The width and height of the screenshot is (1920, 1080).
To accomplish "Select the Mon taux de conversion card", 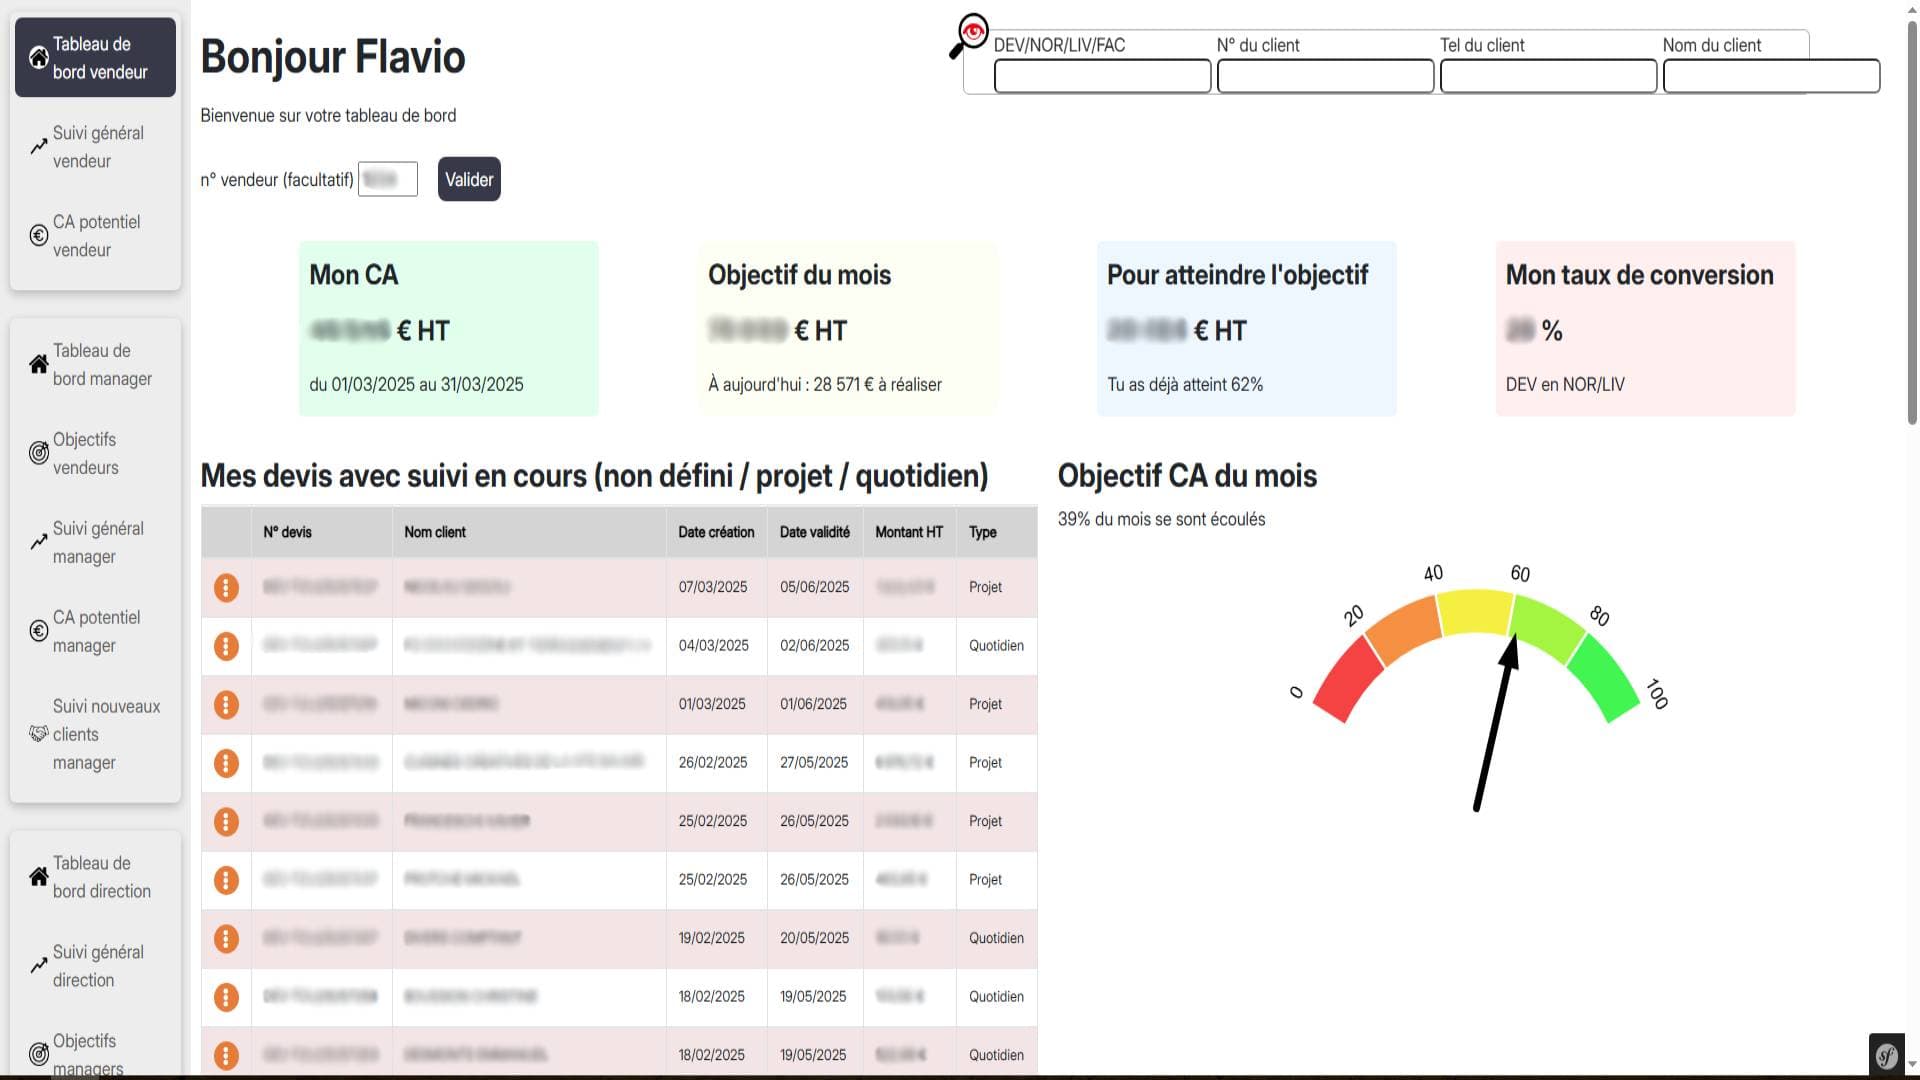I will click(1646, 328).
